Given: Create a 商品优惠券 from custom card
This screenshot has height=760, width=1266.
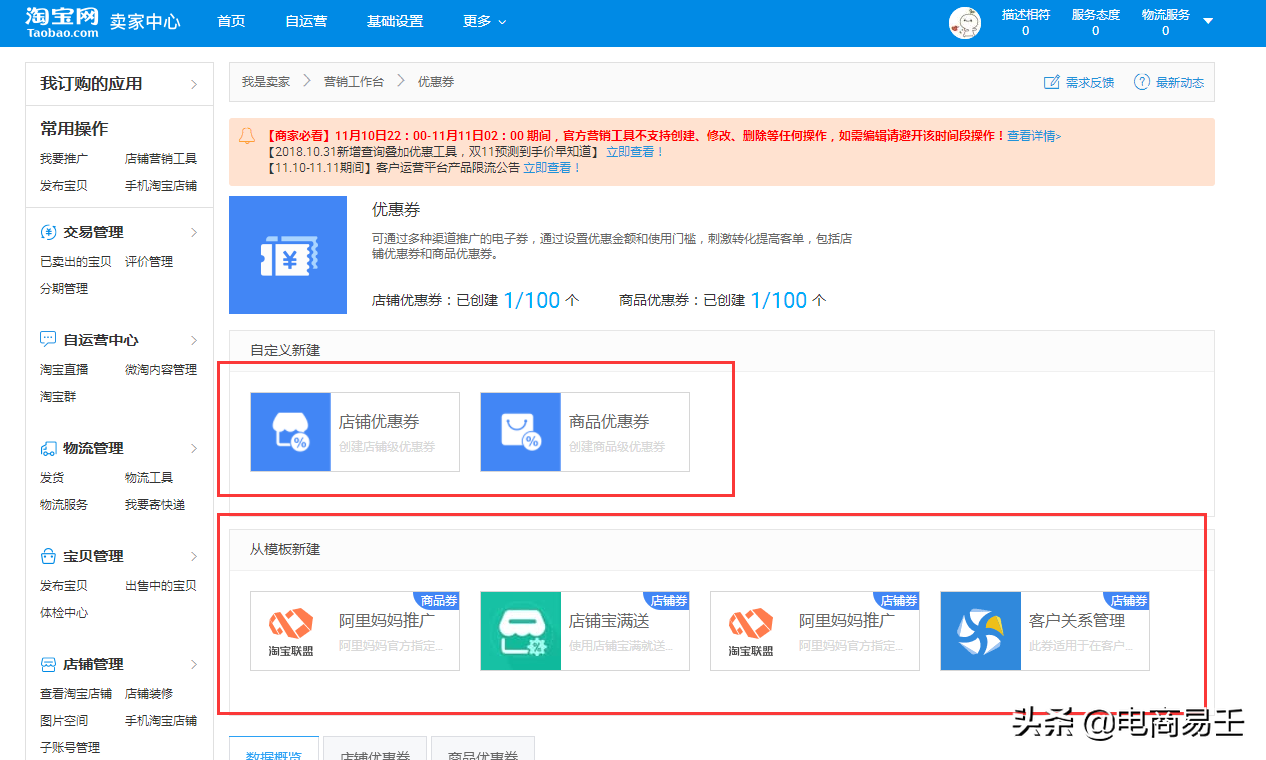Looking at the screenshot, I should pos(585,432).
